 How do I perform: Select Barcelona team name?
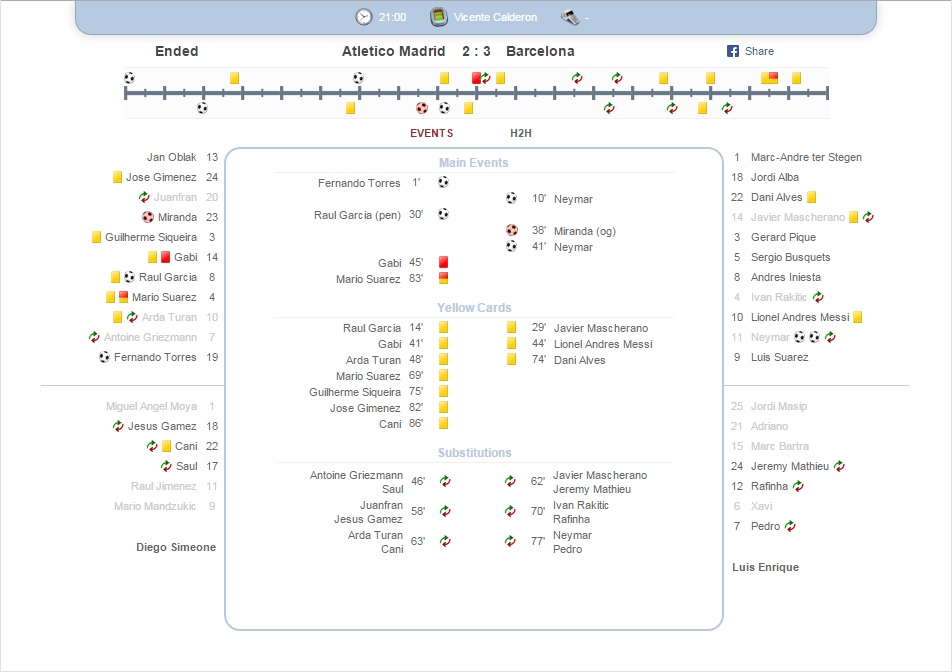point(540,51)
